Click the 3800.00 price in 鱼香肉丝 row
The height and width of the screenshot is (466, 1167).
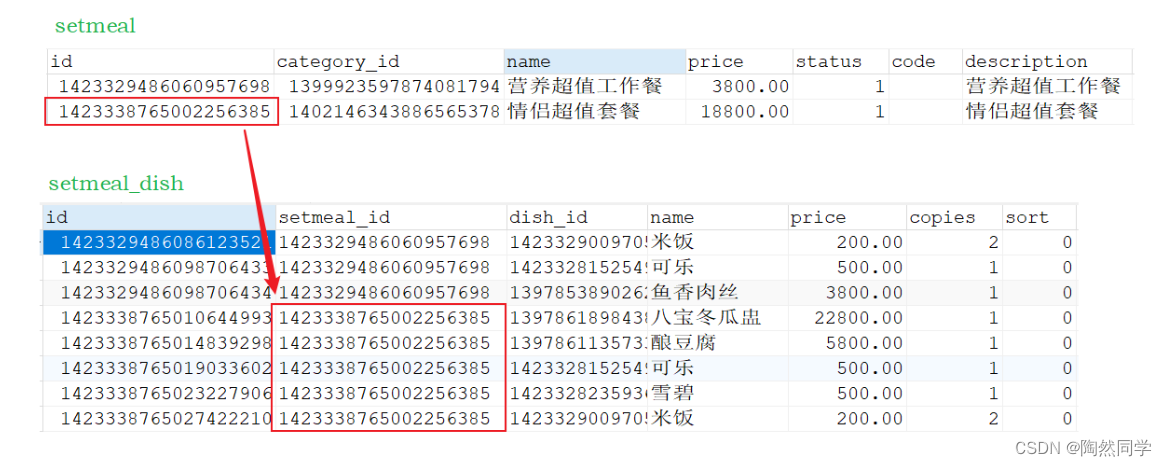point(848,293)
